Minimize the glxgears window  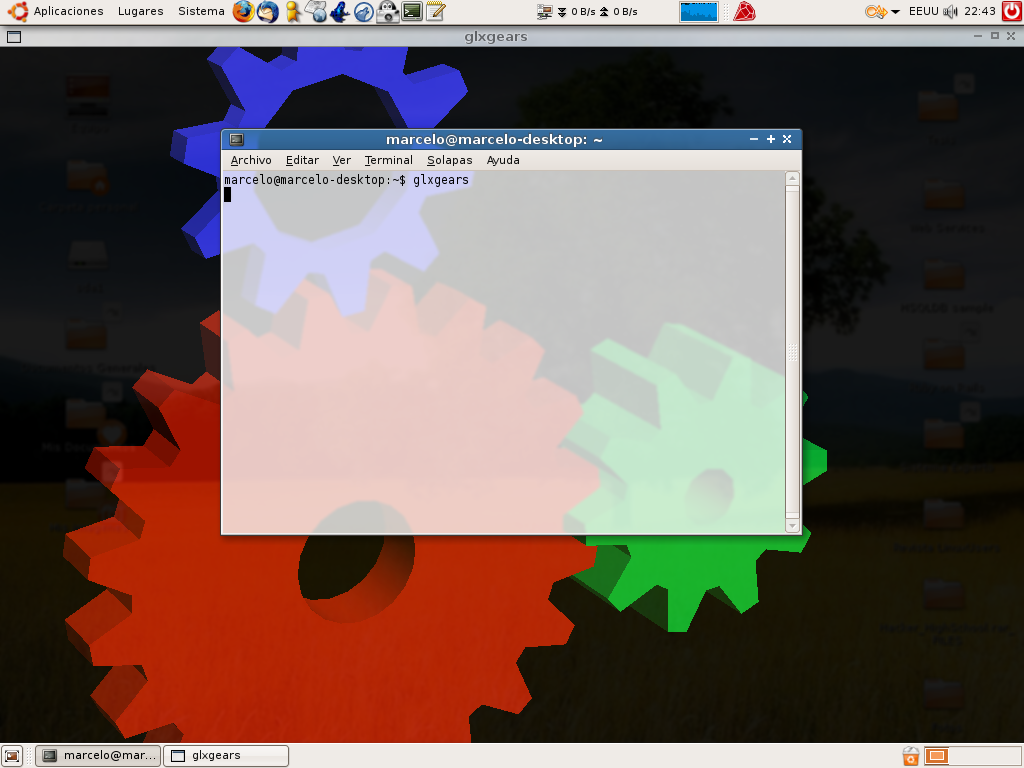978,36
